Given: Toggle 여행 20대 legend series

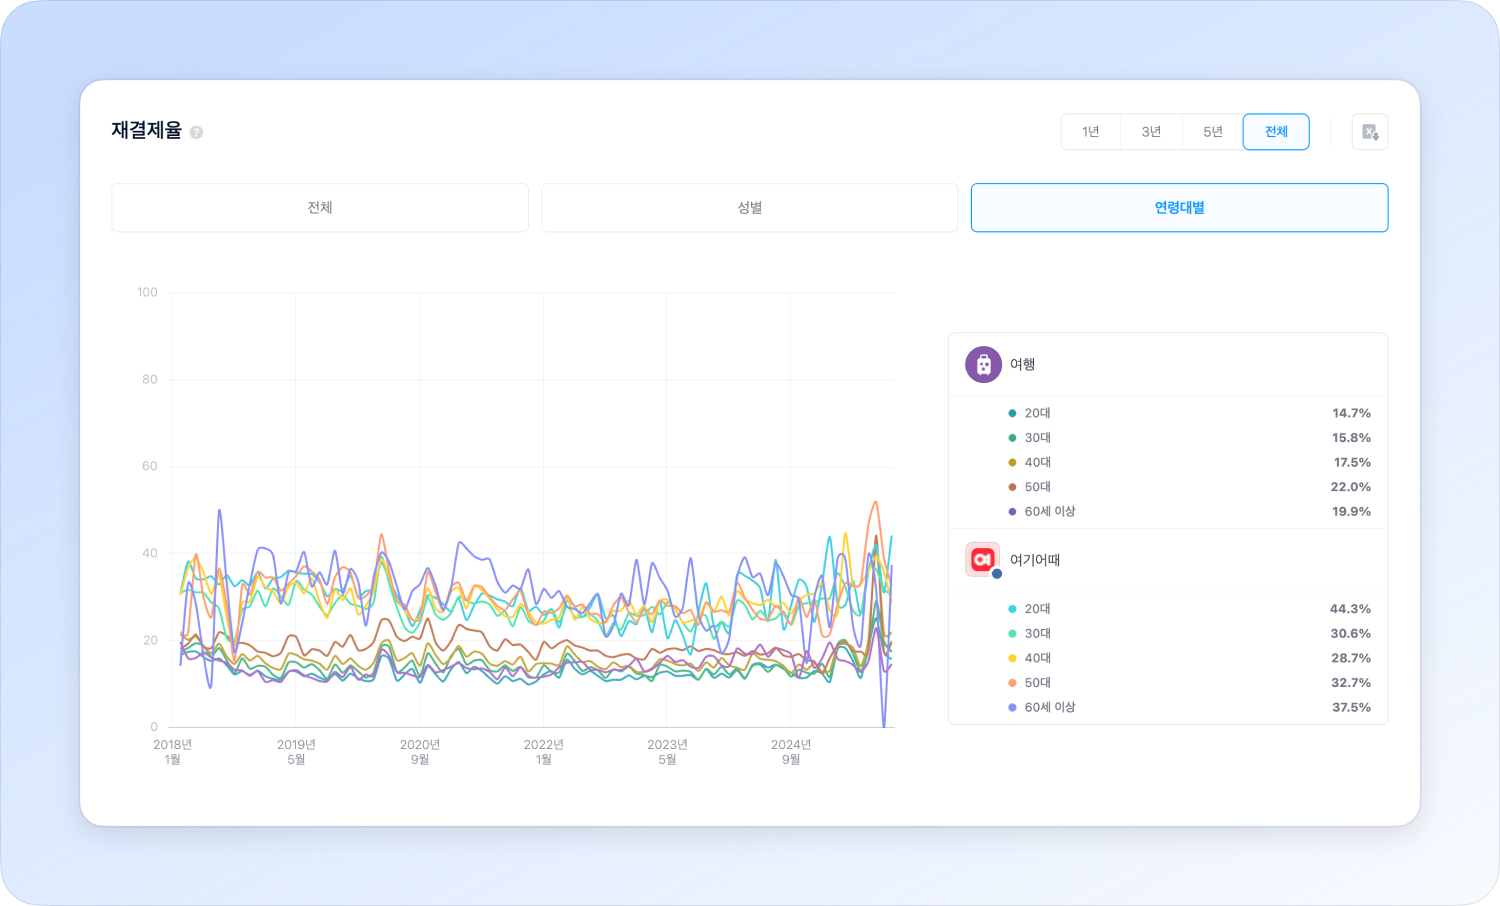Looking at the screenshot, I should [1037, 413].
